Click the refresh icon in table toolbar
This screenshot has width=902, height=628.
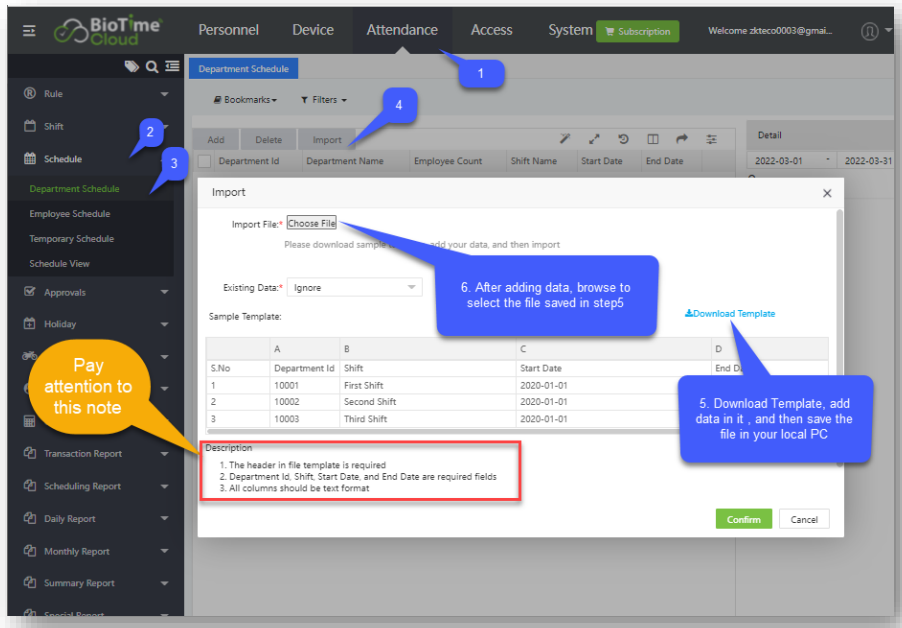click(x=623, y=139)
